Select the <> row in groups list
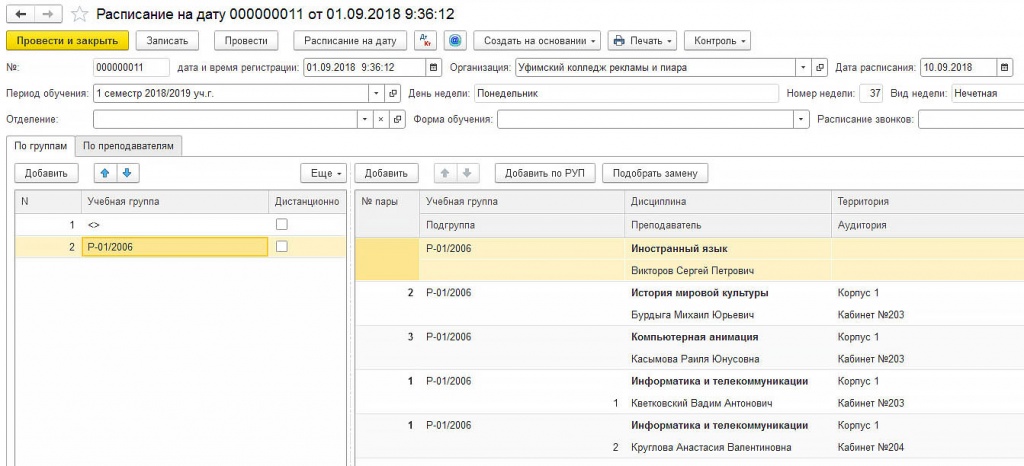The width and height of the screenshot is (1024, 466). 174,225
